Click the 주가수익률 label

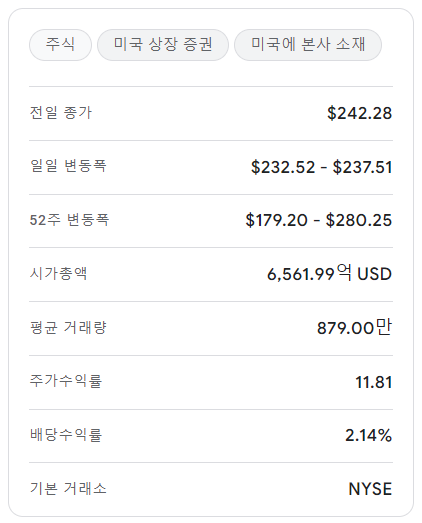(x=66, y=381)
